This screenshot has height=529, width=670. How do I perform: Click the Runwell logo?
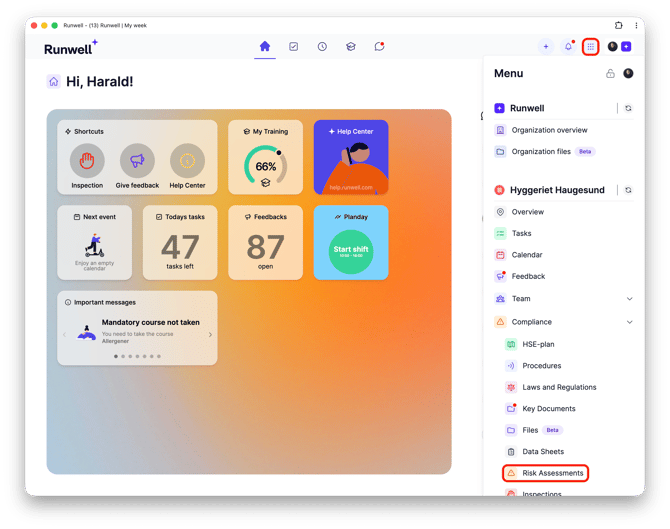point(71,48)
